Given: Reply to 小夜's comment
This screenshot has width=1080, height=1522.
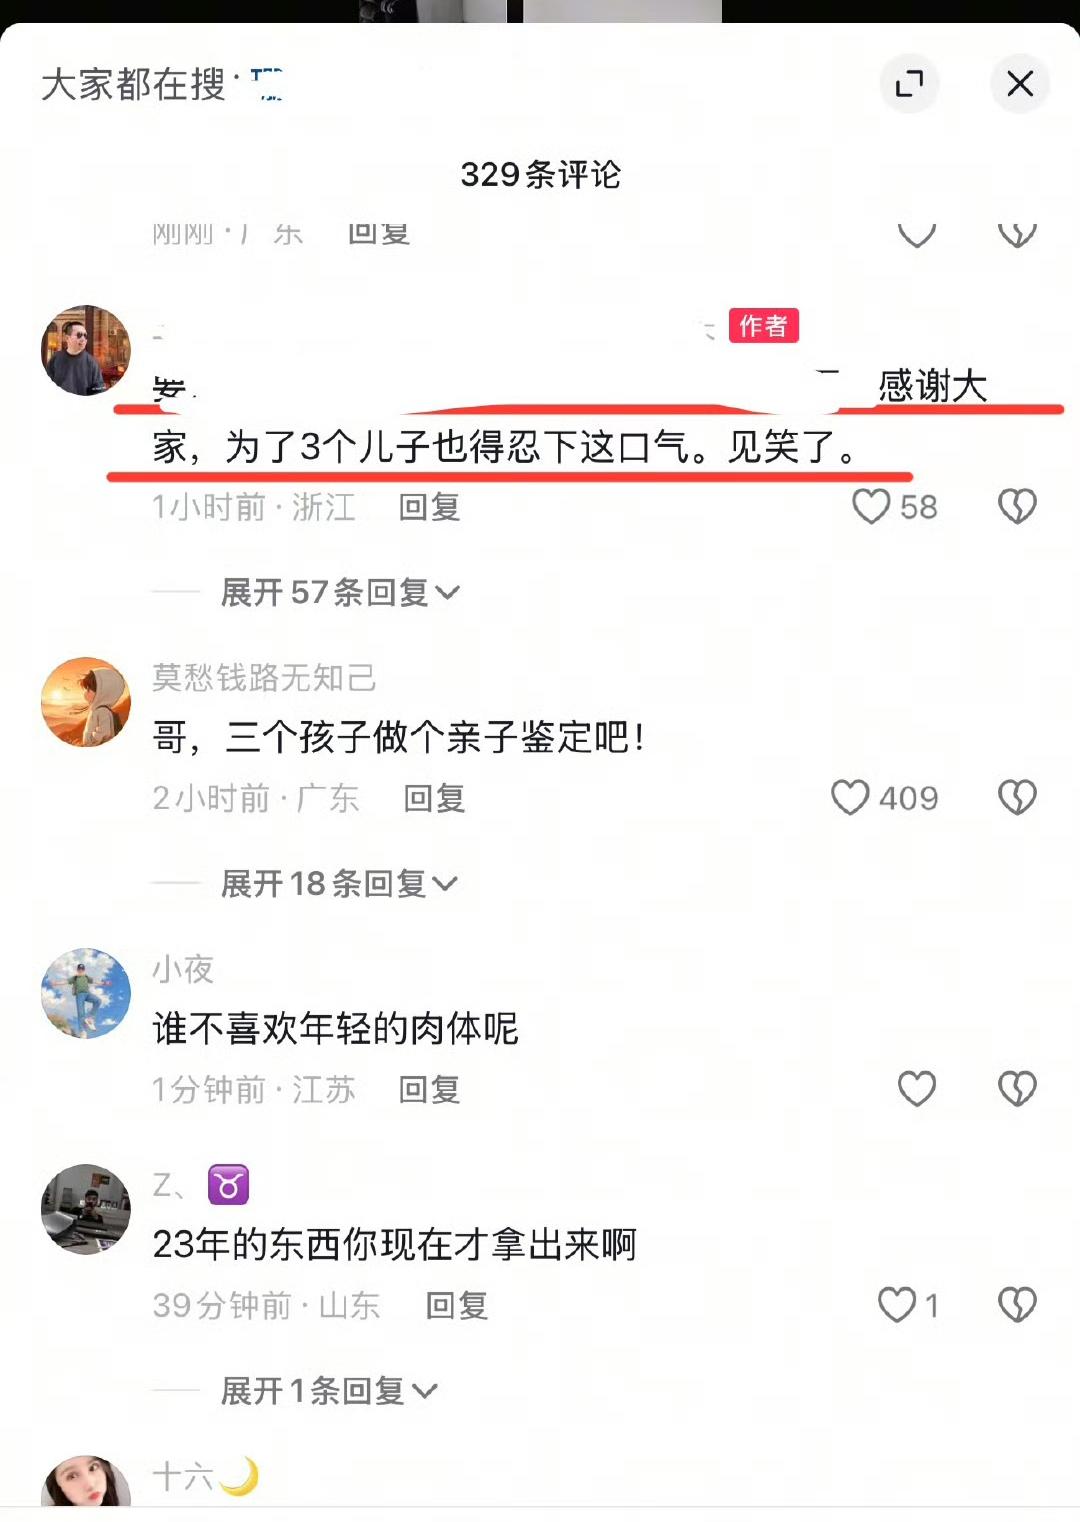Looking at the screenshot, I should coord(429,1089).
